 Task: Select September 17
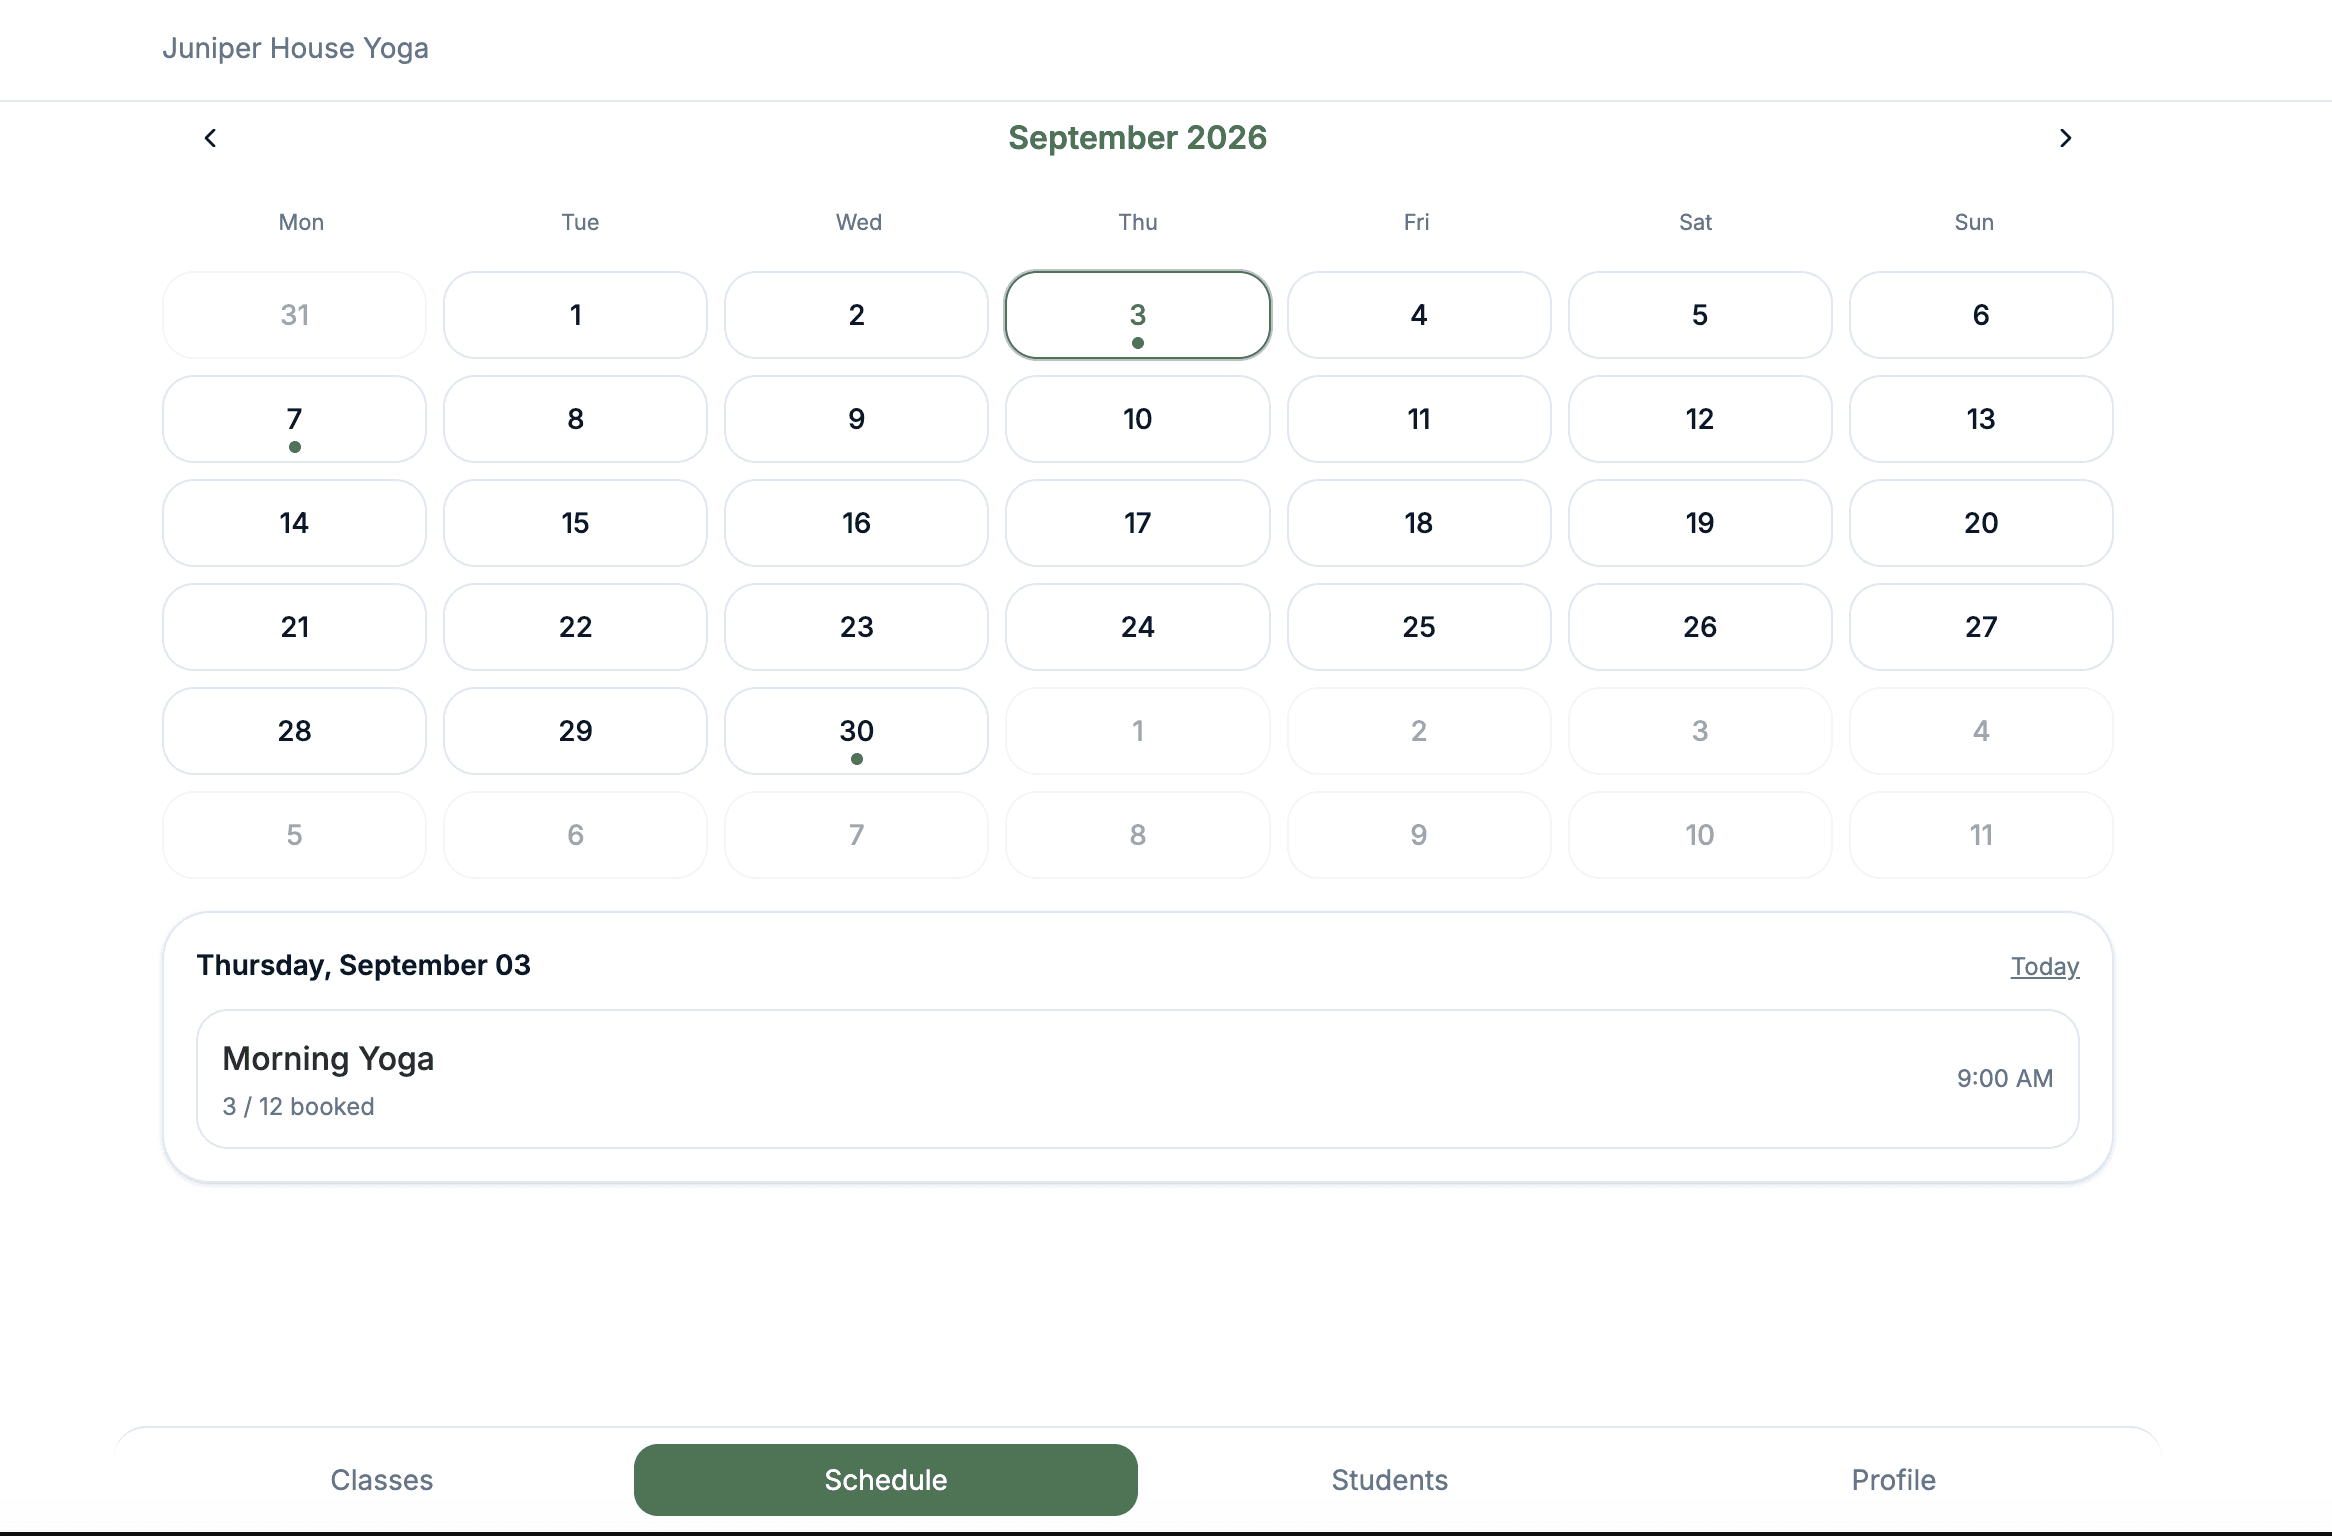[x=1138, y=523]
